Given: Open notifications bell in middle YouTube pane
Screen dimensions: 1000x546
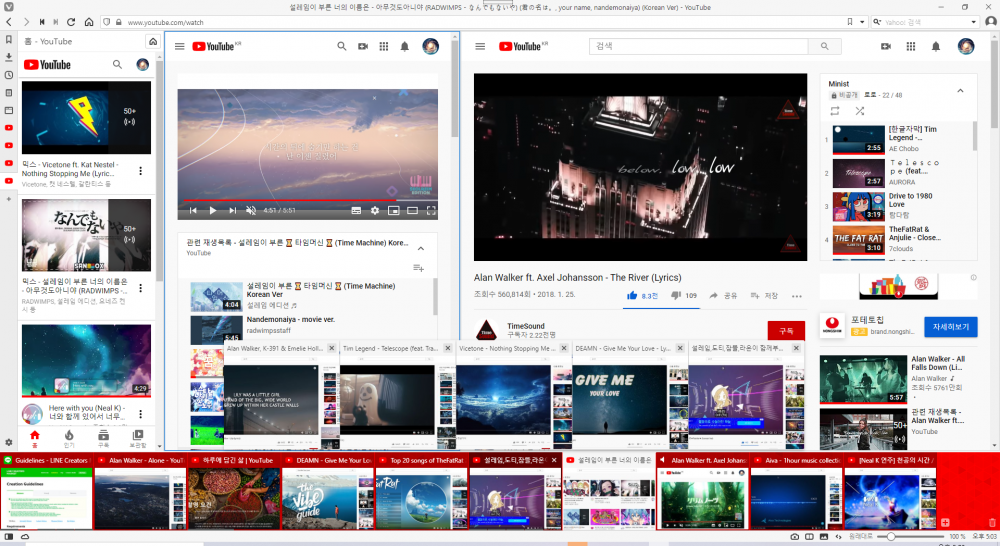Looking at the screenshot, I should point(404,46).
